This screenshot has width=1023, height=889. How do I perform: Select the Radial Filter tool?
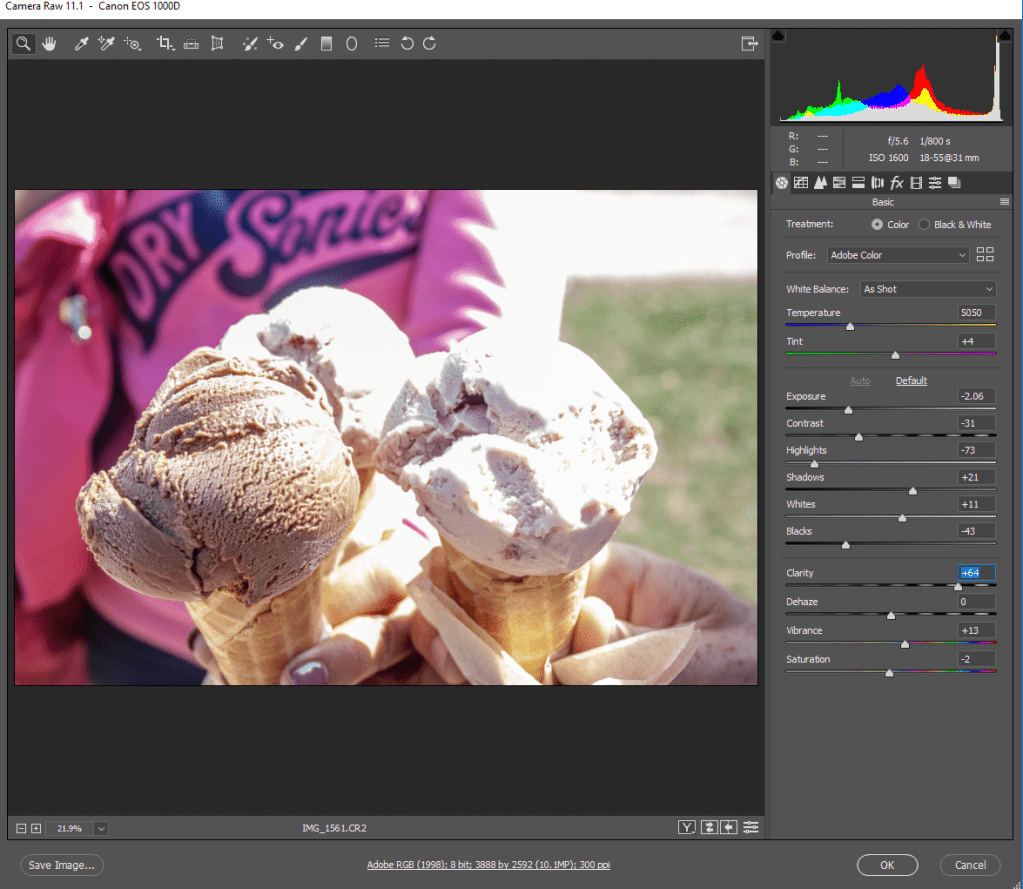point(352,44)
